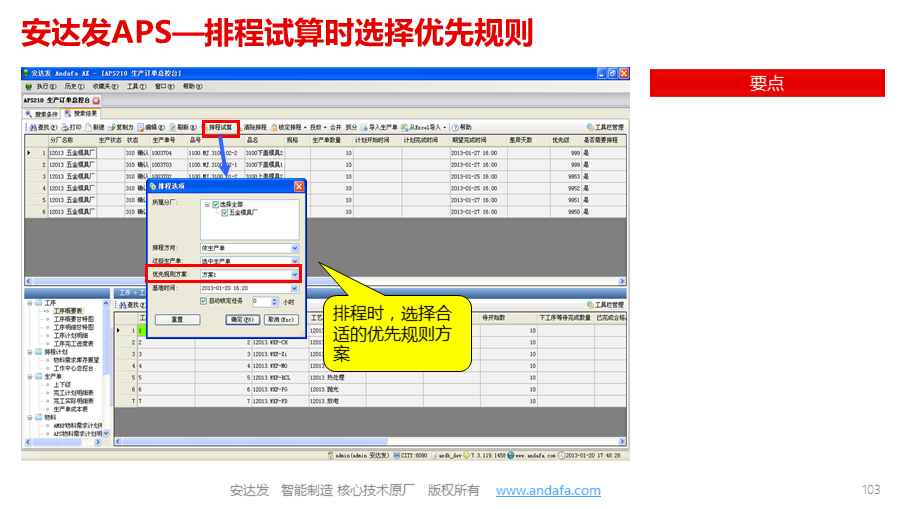Click the hours stepper beside 自动锁定任务
Image resolution: width=907 pixels, height=509 pixels.
(275, 302)
